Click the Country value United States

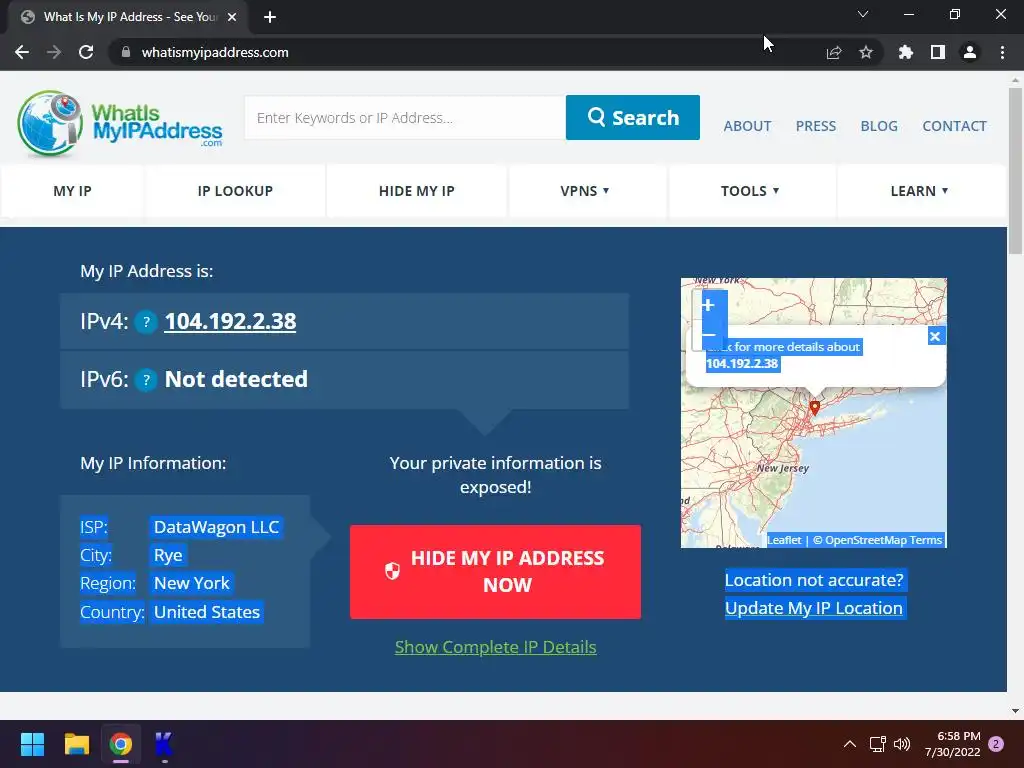206,612
